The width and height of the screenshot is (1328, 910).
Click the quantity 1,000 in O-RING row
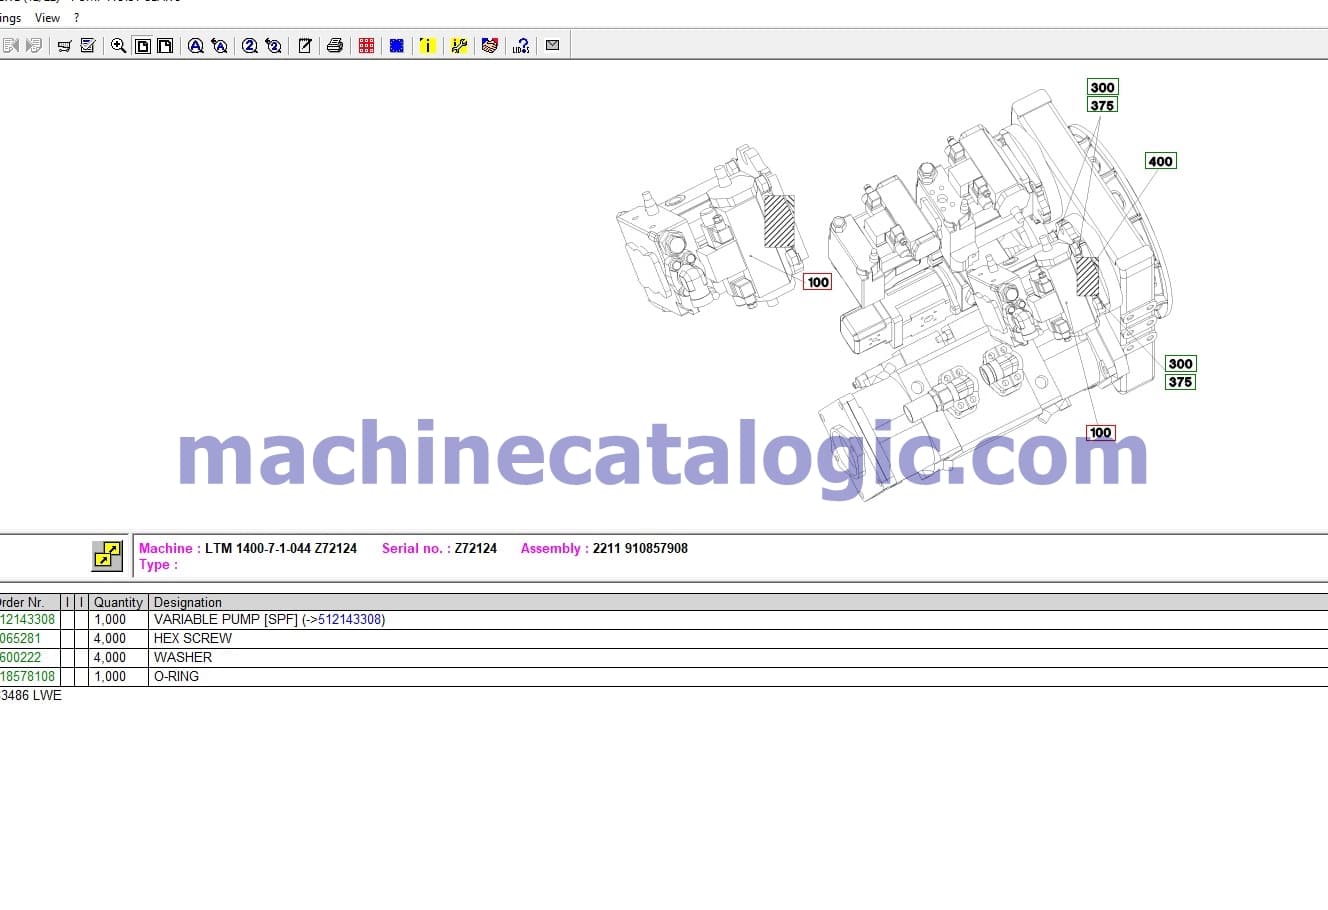(110, 677)
